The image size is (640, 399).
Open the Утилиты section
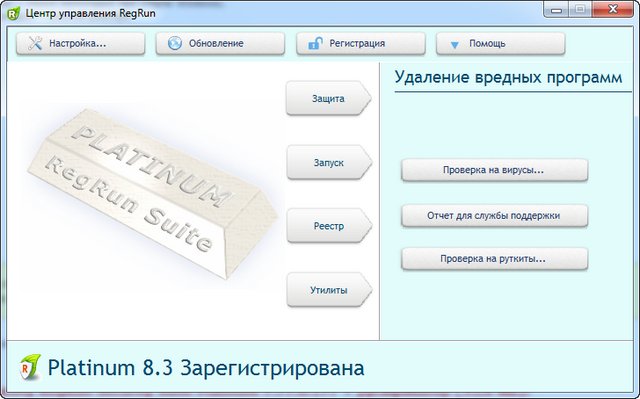click(329, 290)
